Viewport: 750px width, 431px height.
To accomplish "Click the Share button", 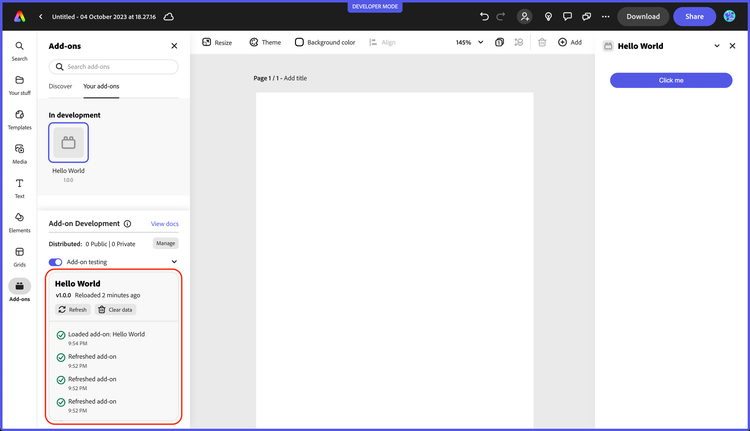I will [x=694, y=17].
